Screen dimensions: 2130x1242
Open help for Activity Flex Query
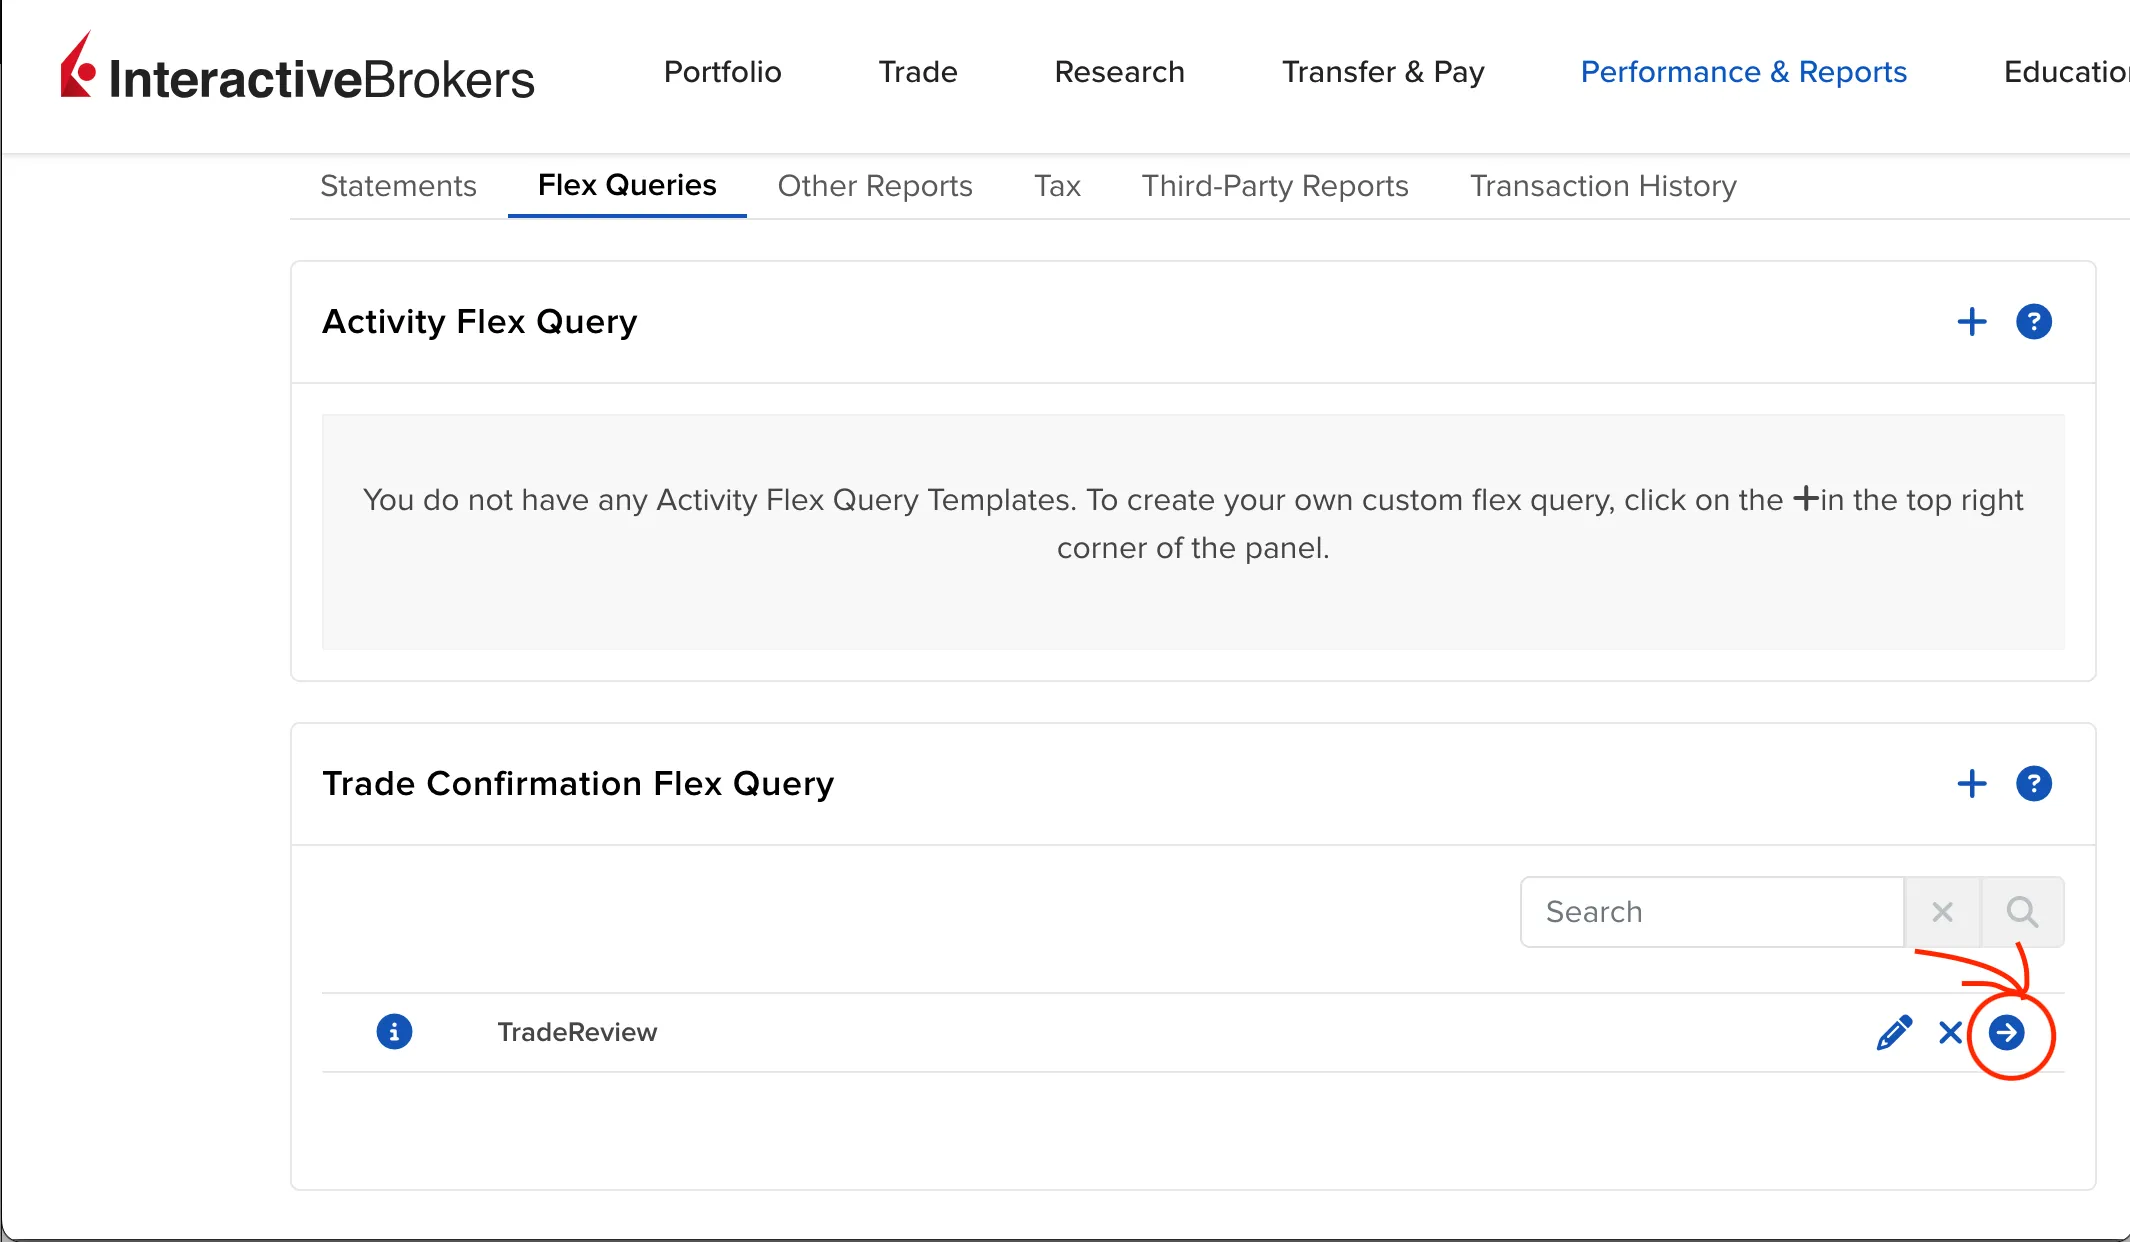(x=2034, y=322)
